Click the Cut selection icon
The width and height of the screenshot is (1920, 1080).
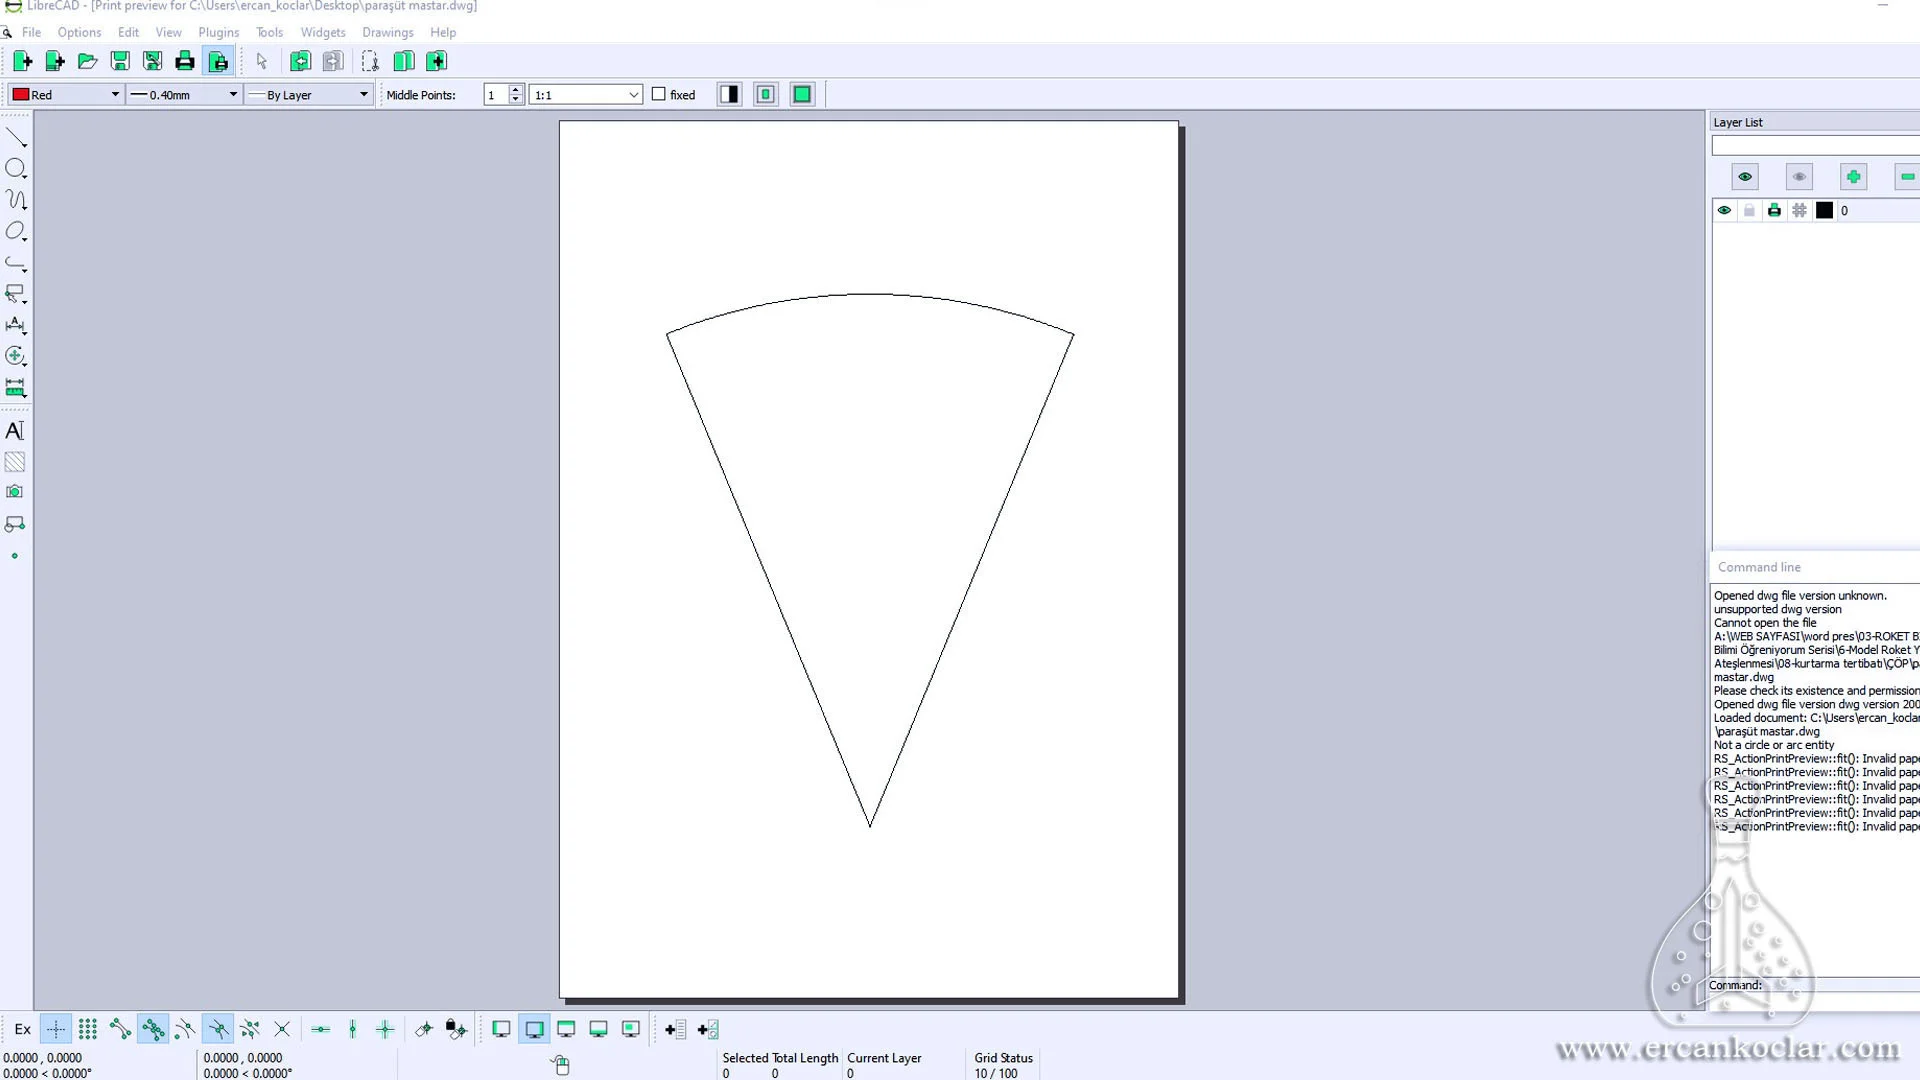tap(370, 62)
